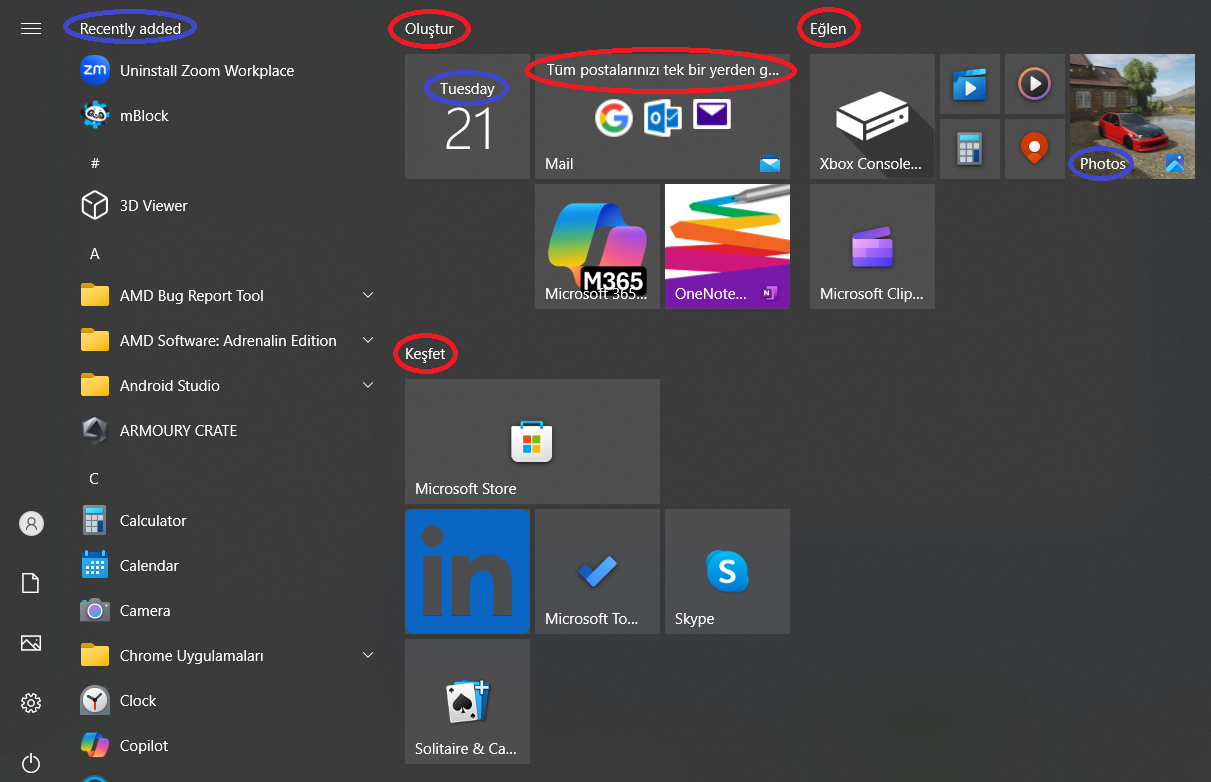1211x782 pixels.
Task: Open the Microsoft 365 Copilot tile
Action: (597, 246)
